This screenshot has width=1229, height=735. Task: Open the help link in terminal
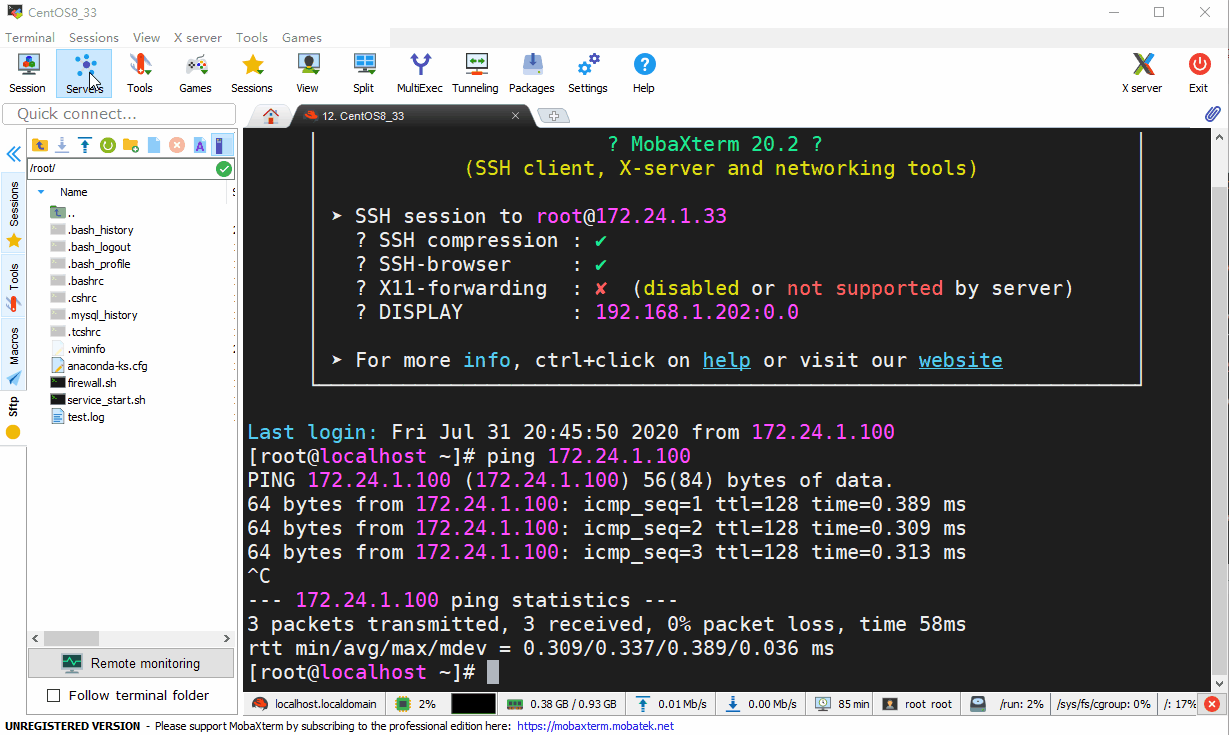click(x=726, y=360)
